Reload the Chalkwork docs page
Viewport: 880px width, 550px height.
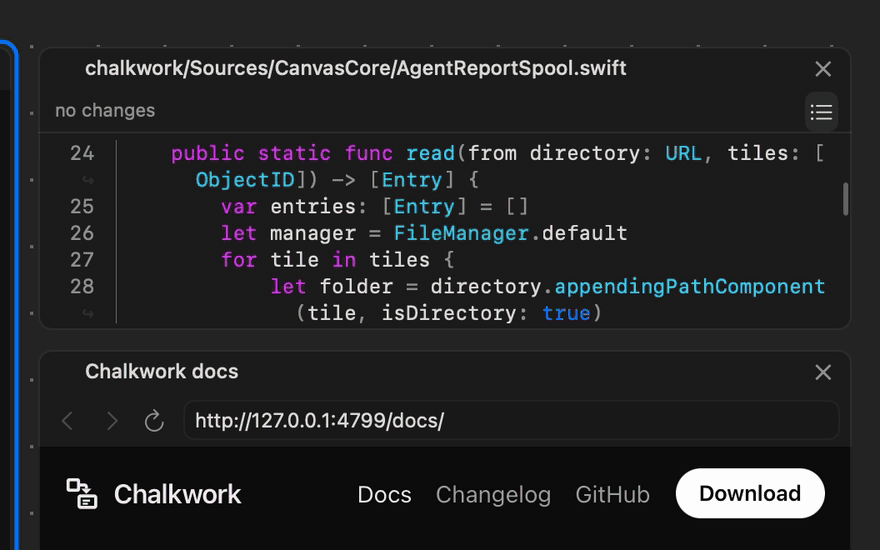coord(154,420)
